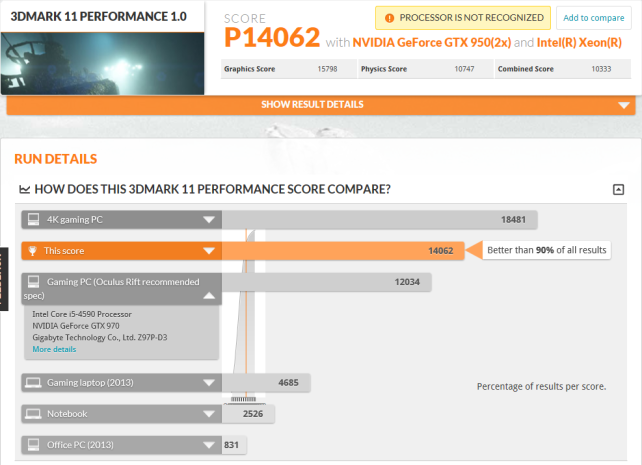Screen dimensions: 642x465
Task: Open More details link for Gaming PC
Action: 54,349
